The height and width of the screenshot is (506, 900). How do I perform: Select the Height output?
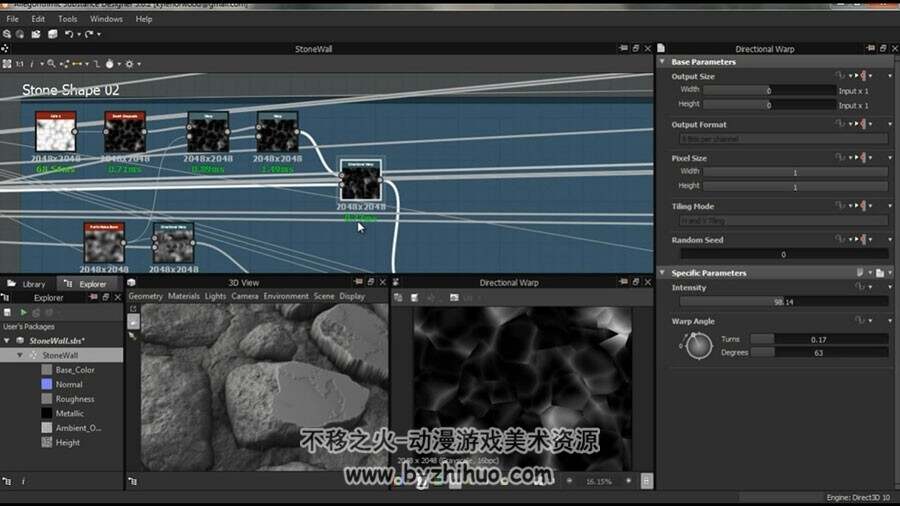click(68, 442)
